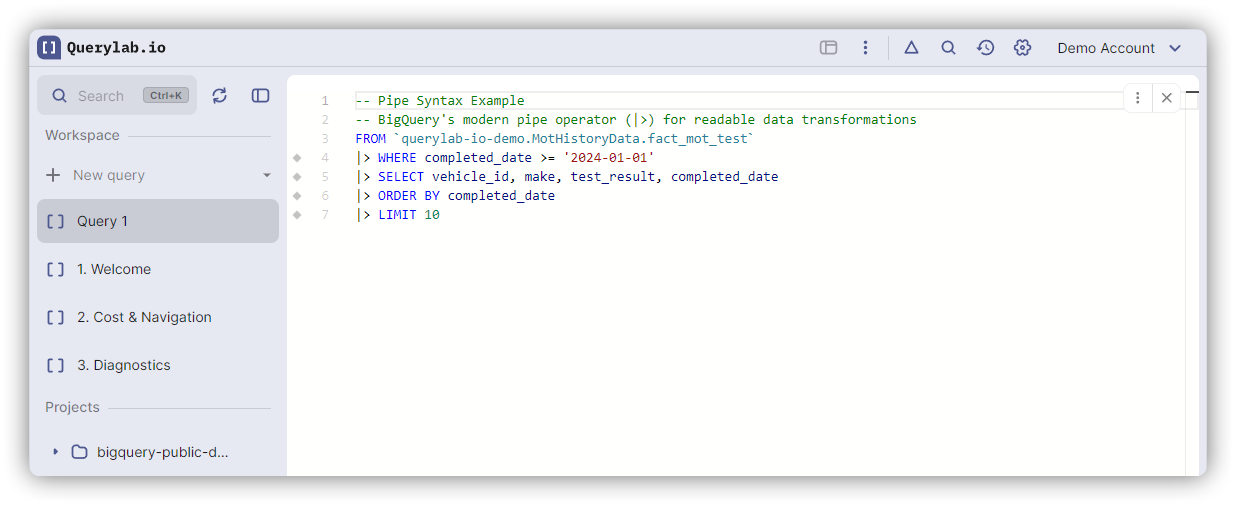Close the editor panel with X
Viewport: 1236px width, 505px height.
pos(1166,98)
